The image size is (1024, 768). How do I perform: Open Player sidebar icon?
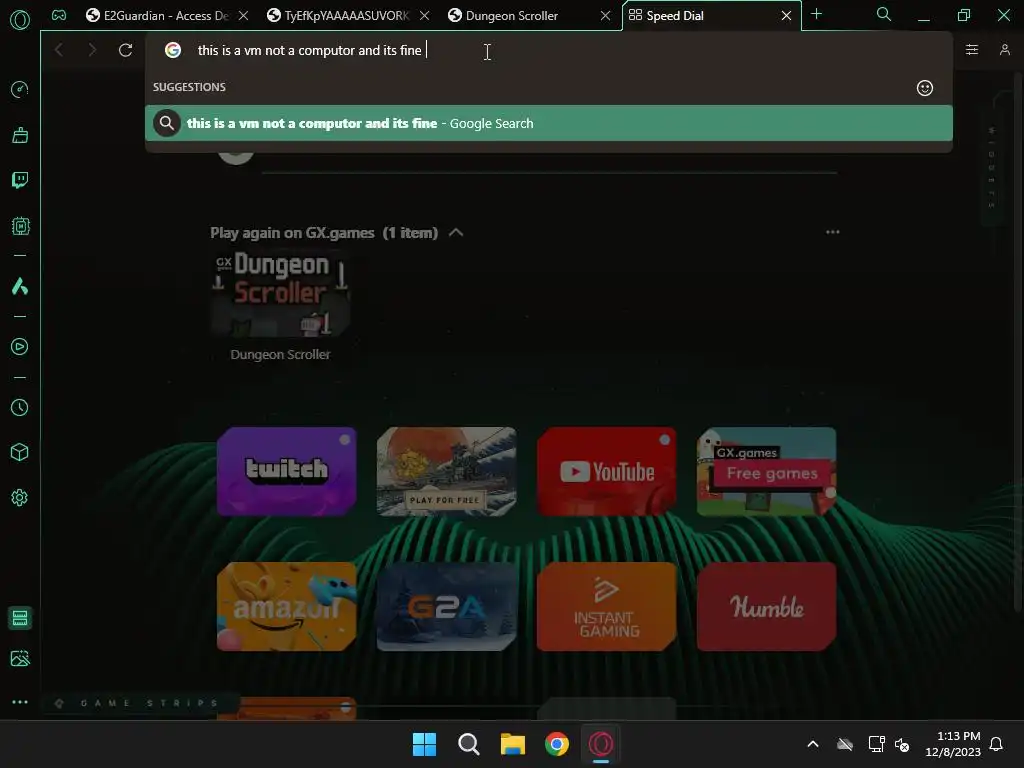click(x=20, y=347)
